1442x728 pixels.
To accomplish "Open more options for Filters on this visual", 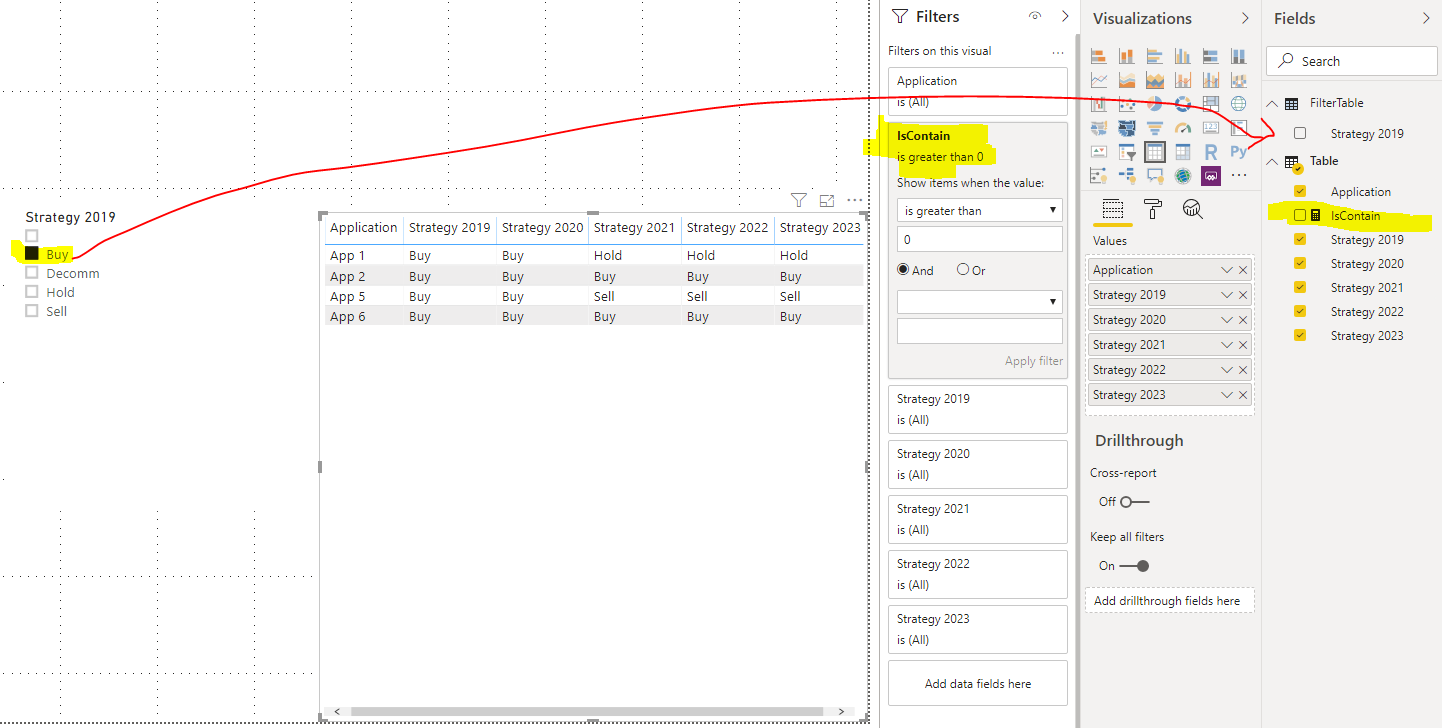I will click(1058, 51).
